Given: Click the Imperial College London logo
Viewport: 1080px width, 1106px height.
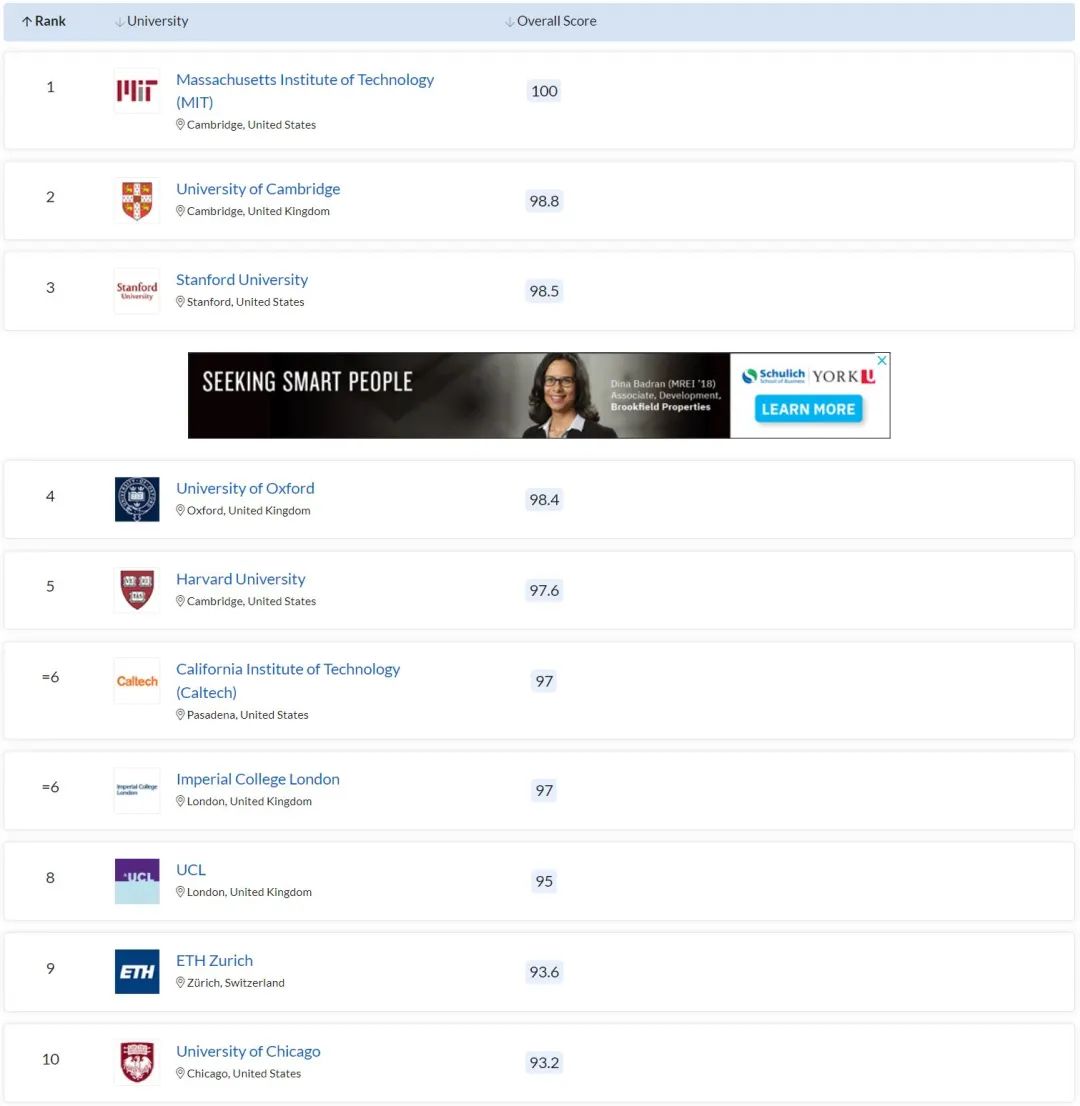Looking at the screenshot, I should pos(137,790).
